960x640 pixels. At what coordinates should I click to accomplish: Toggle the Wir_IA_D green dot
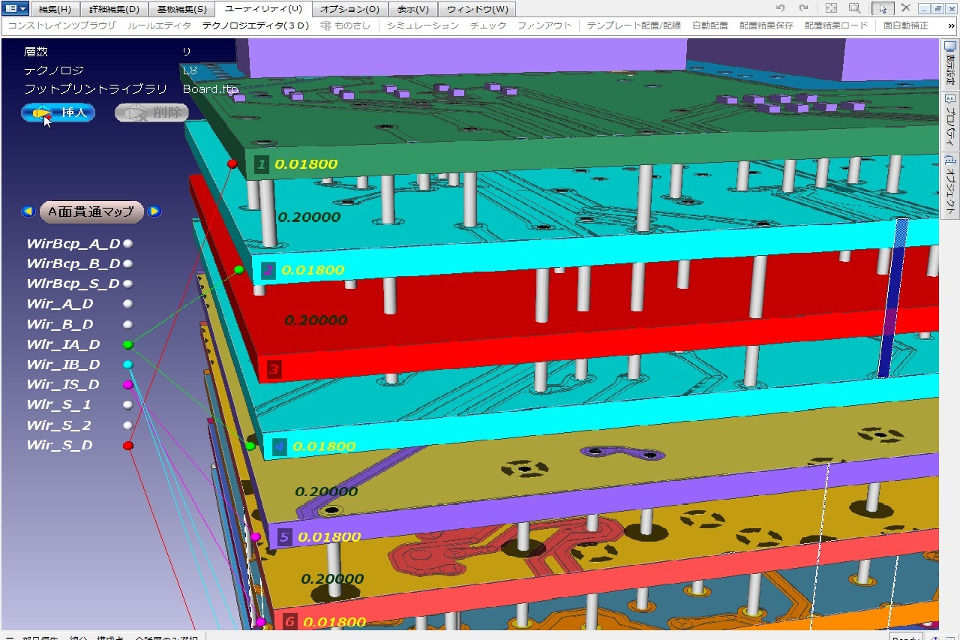[128, 344]
